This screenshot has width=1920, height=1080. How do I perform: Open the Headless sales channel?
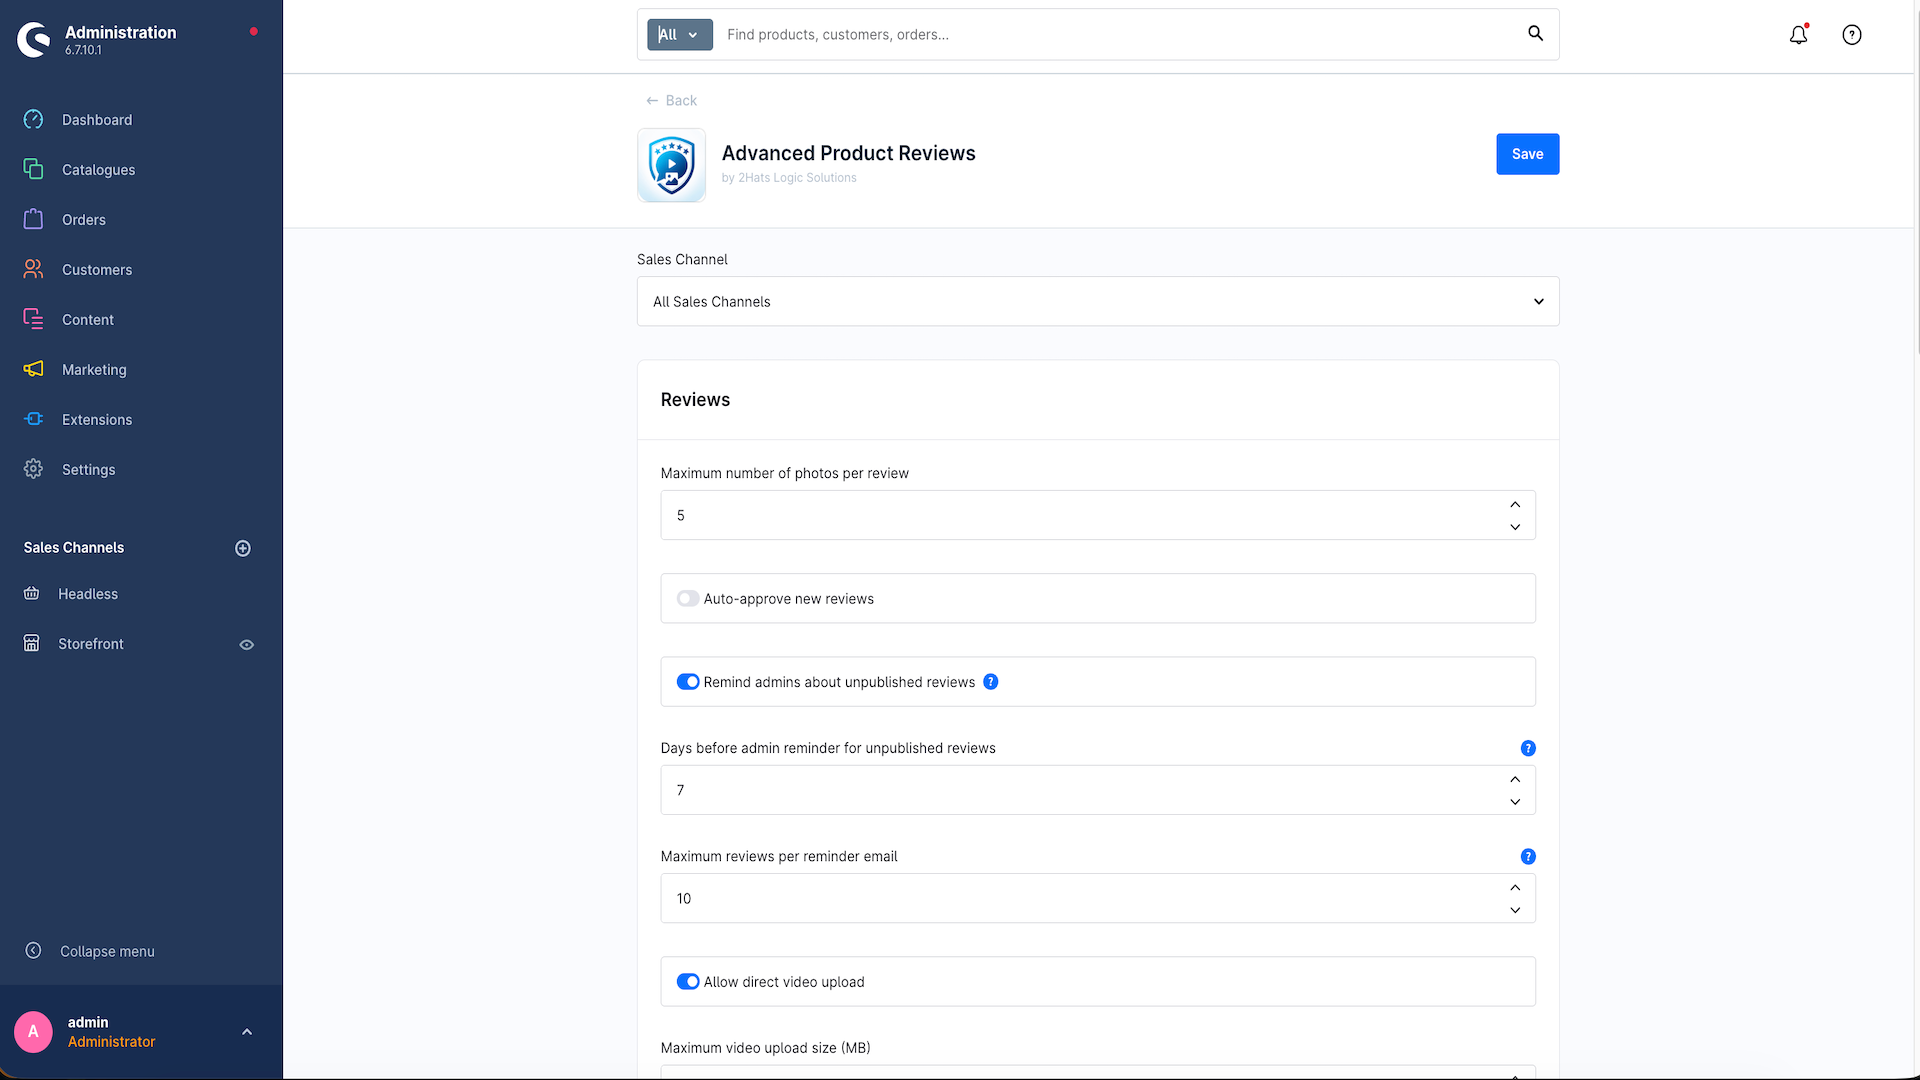coord(88,594)
